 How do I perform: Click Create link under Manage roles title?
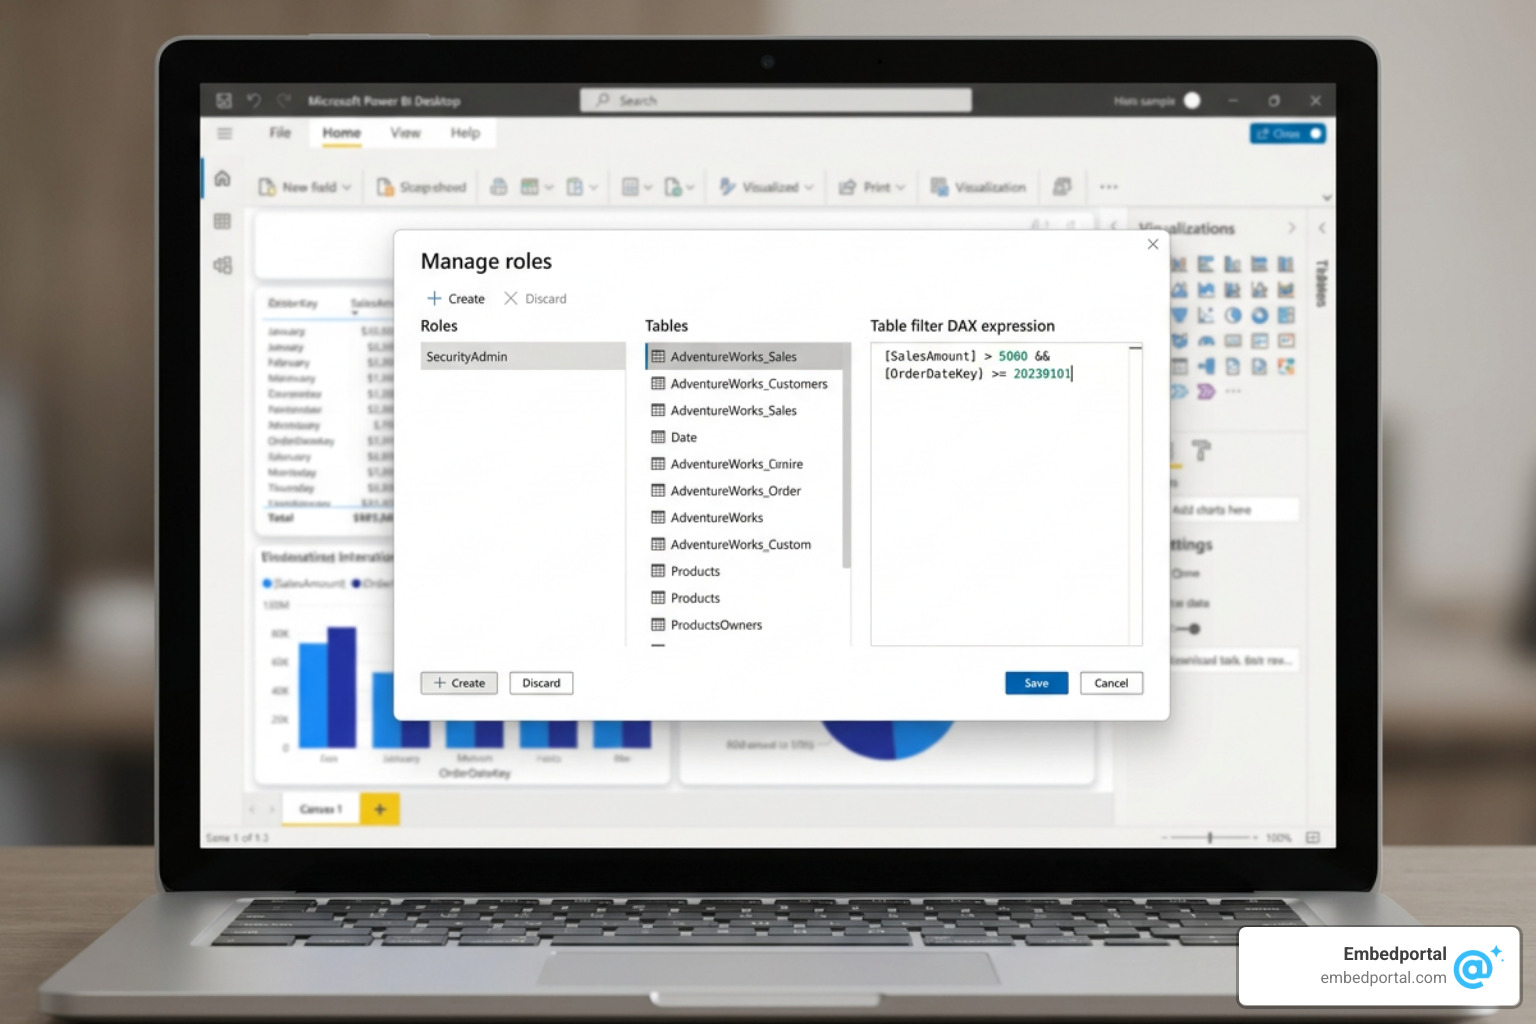click(x=456, y=299)
